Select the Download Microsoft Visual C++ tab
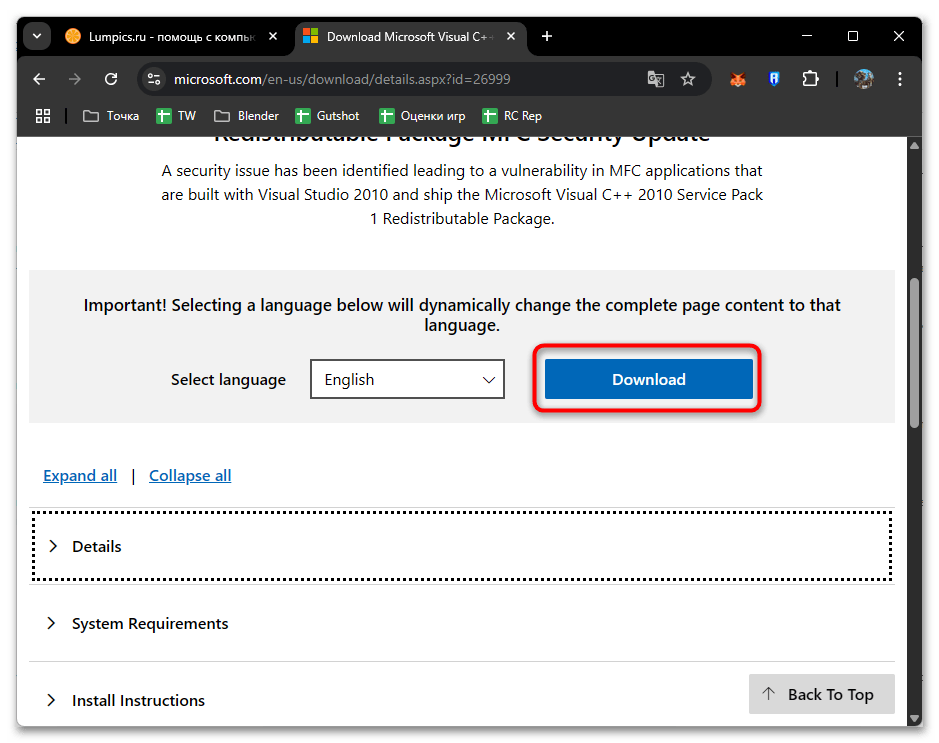This screenshot has height=743, width=939. pos(410,37)
